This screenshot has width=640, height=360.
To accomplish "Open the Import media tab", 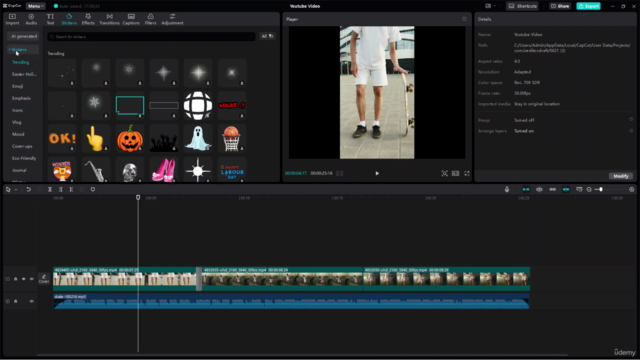I will tap(12, 19).
